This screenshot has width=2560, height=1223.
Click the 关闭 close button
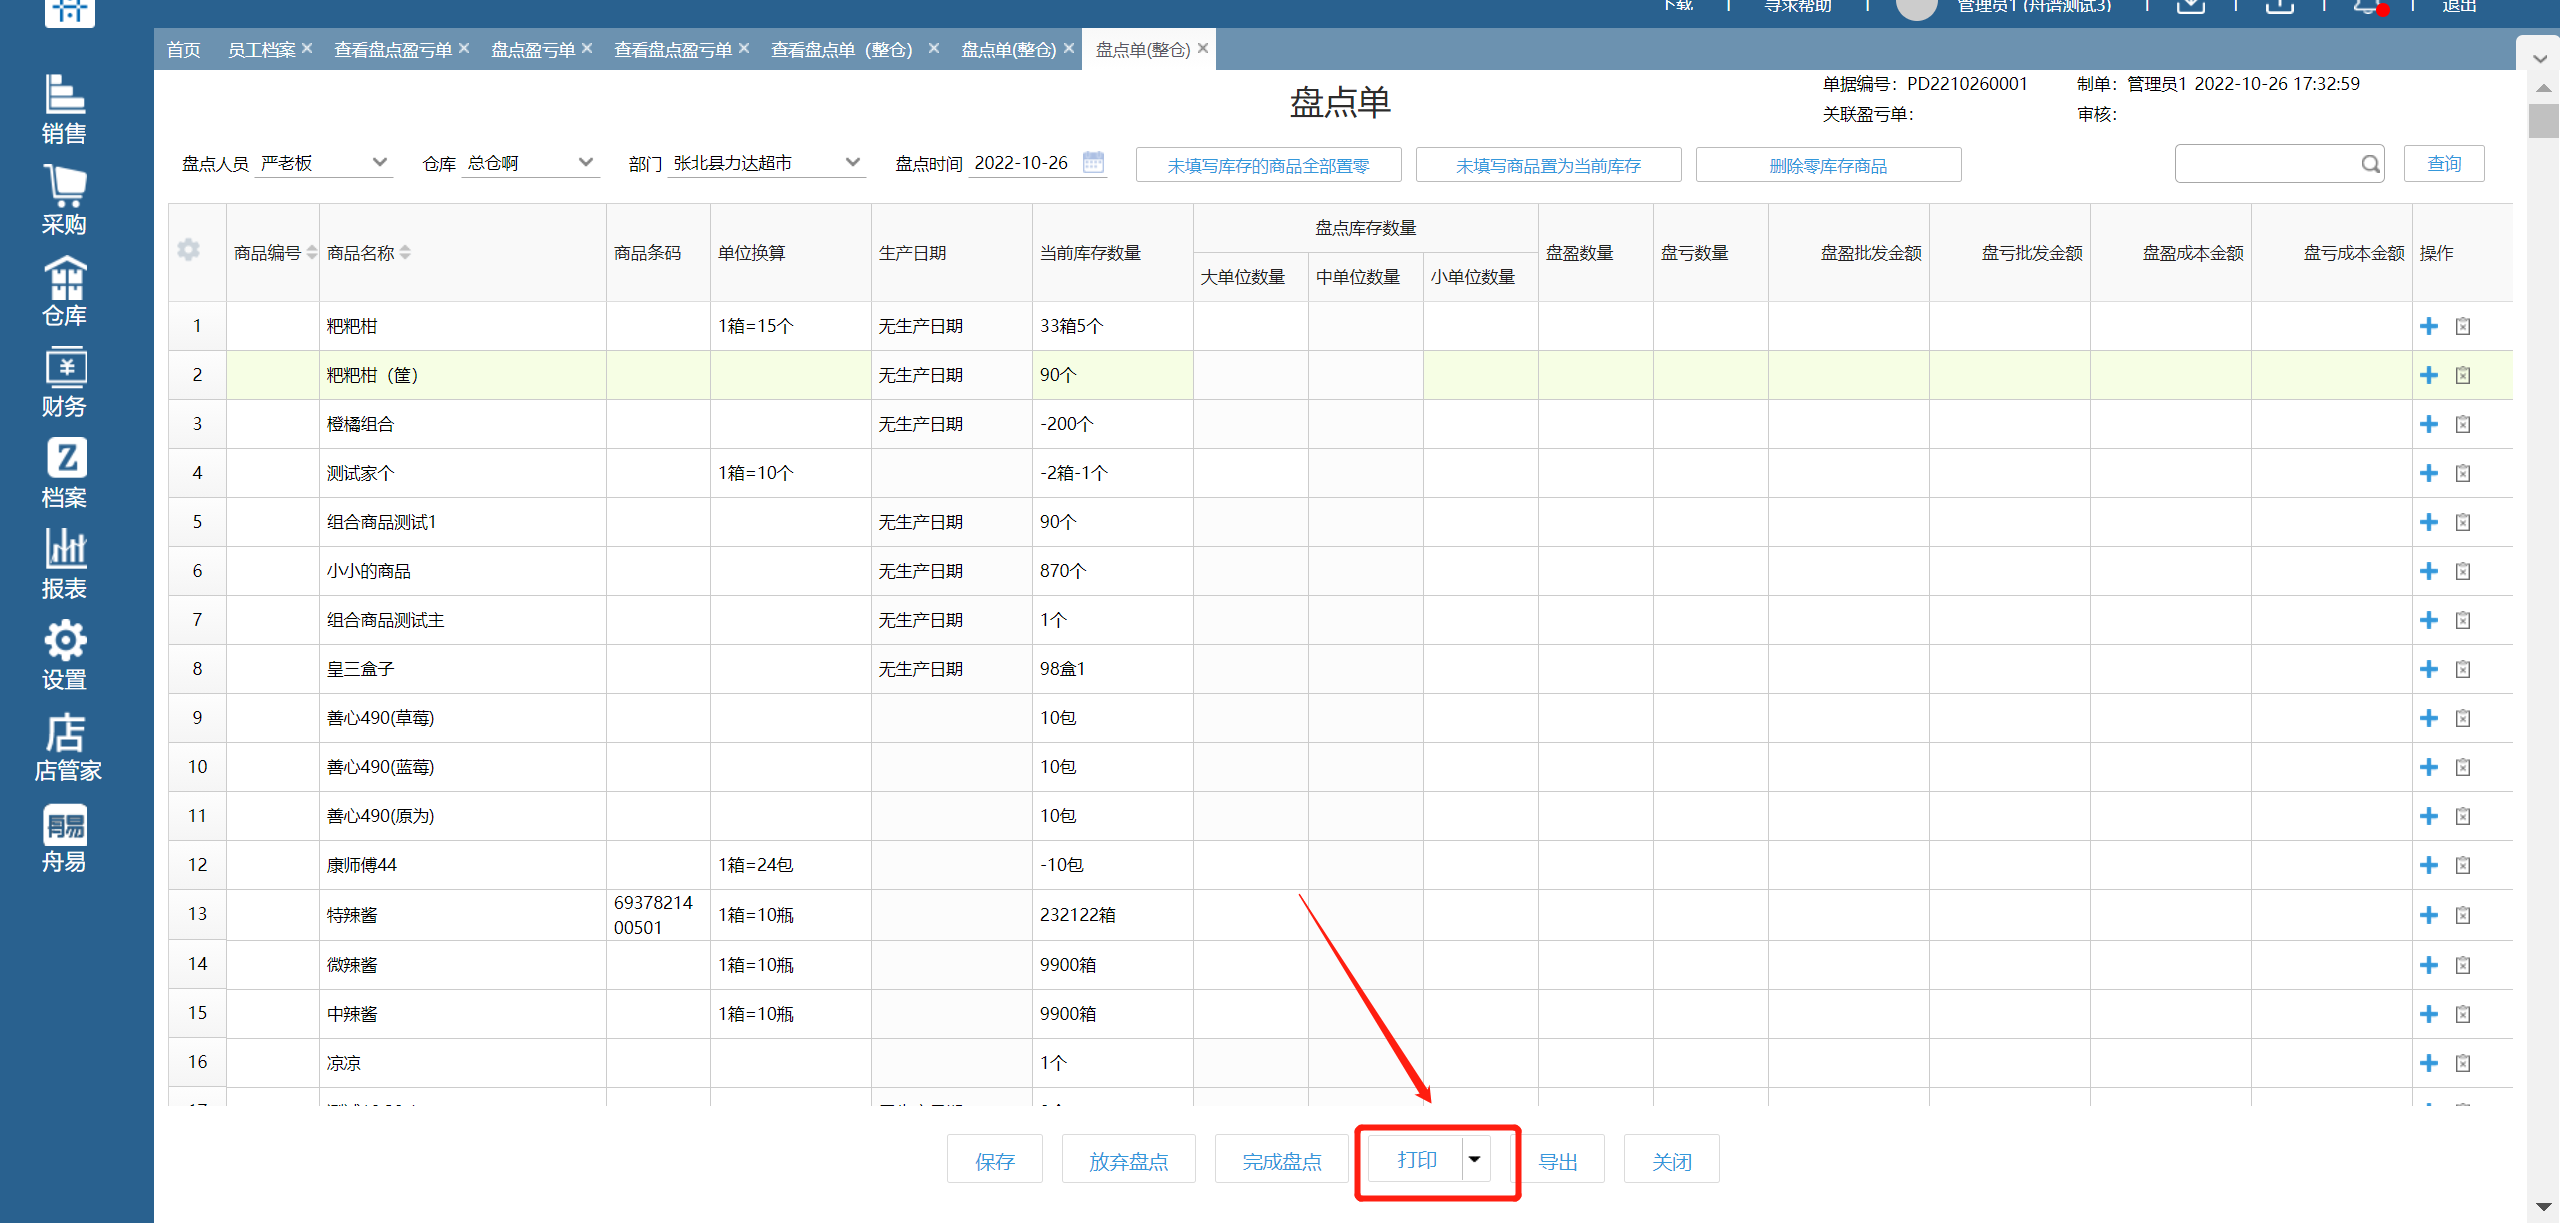1671,1160
